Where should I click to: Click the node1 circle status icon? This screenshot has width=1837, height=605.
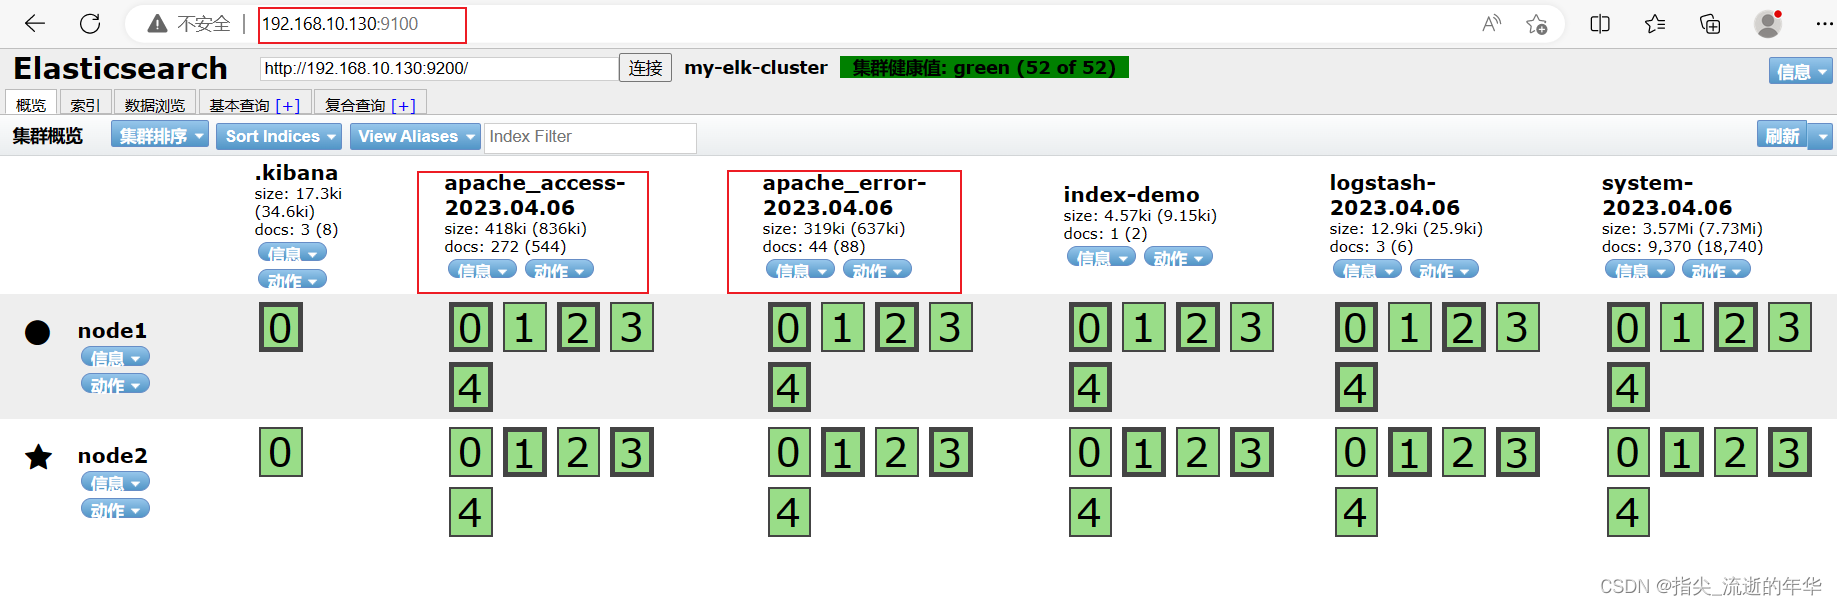[x=38, y=332]
